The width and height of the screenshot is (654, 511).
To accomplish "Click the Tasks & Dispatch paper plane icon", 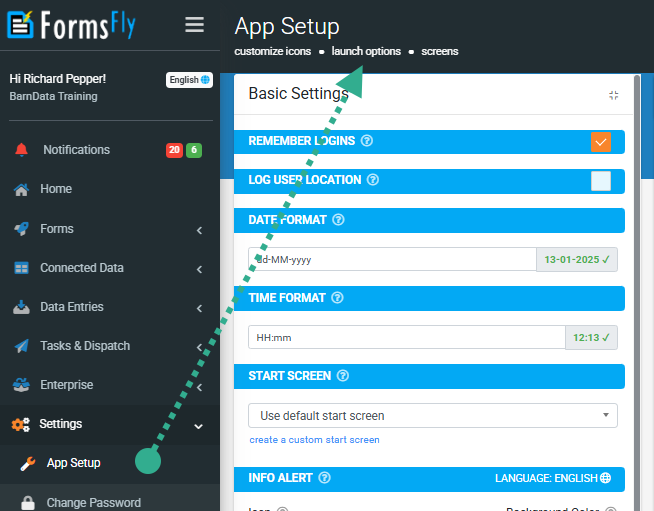I will pos(21,346).
